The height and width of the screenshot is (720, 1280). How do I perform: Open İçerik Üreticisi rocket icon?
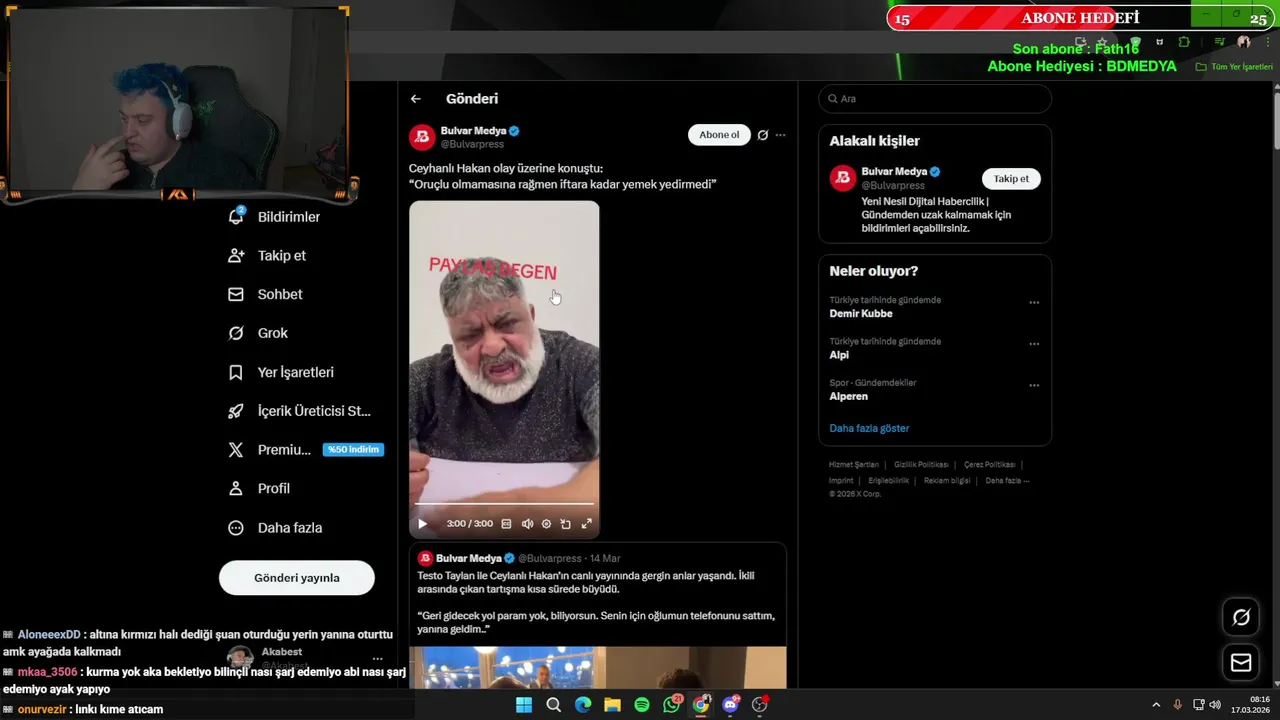click(236, 411)
